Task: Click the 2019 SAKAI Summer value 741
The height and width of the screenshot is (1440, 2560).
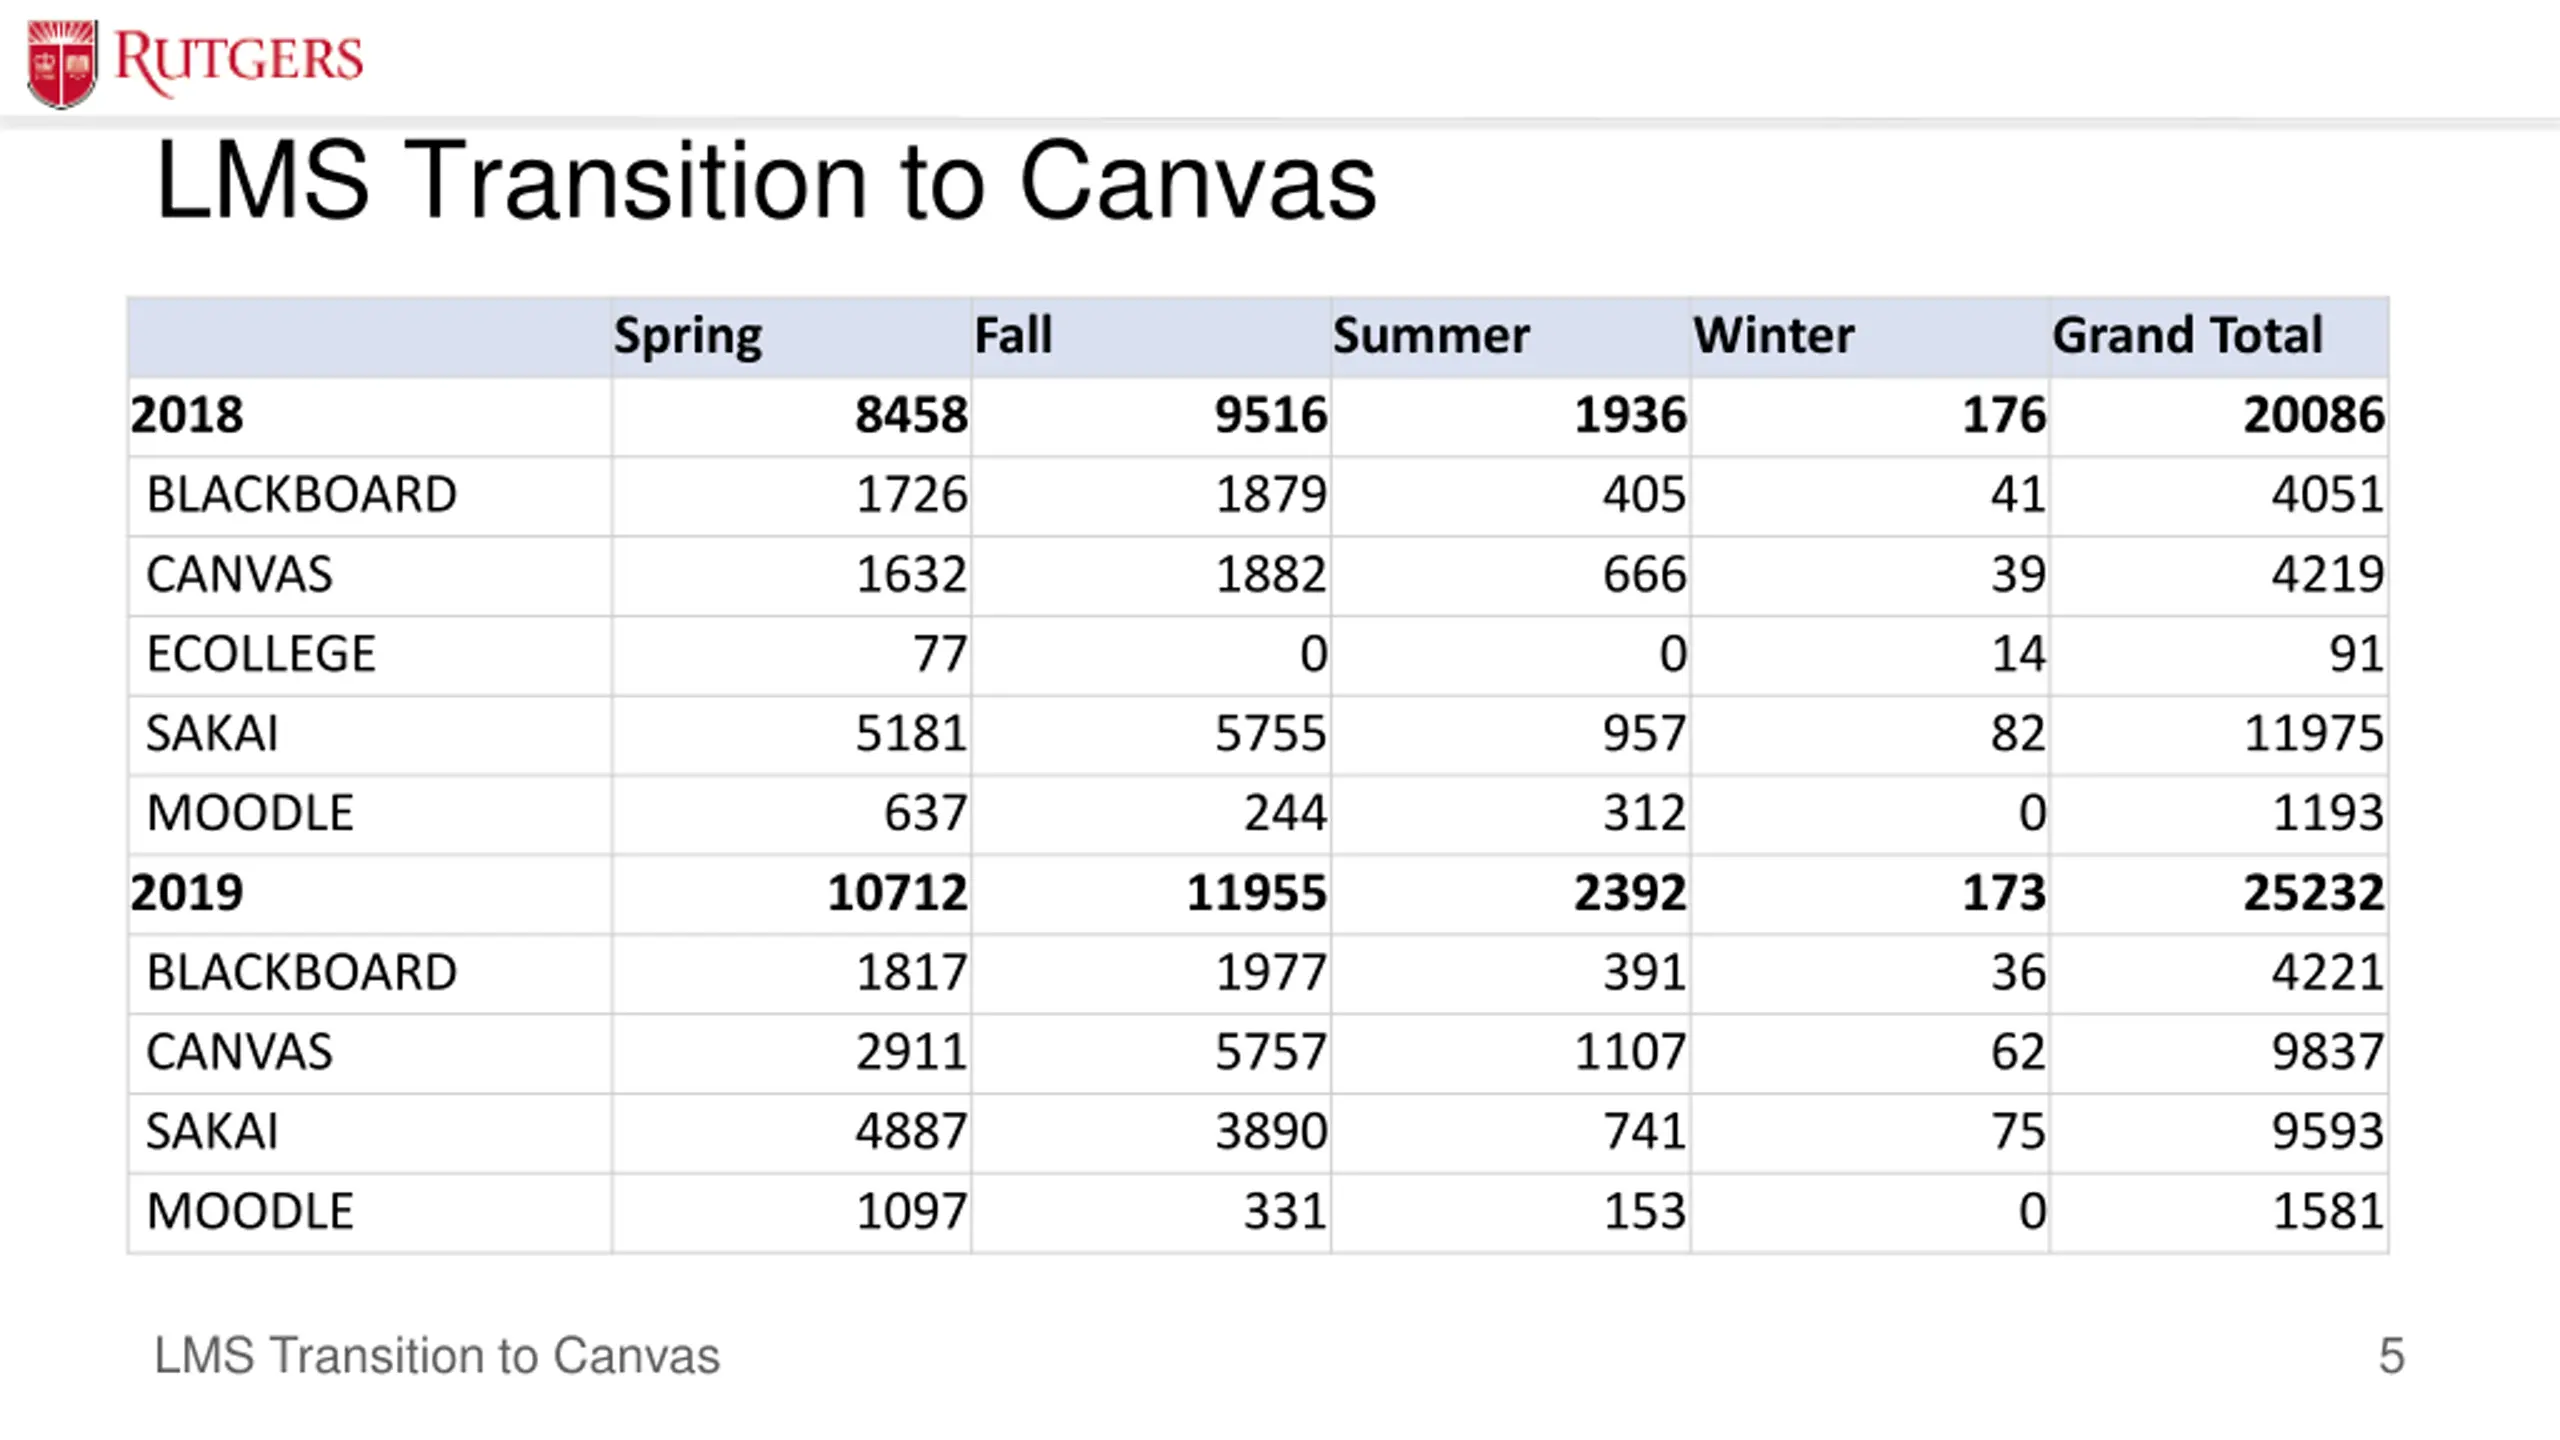Action: [x=1644, y=1131]
